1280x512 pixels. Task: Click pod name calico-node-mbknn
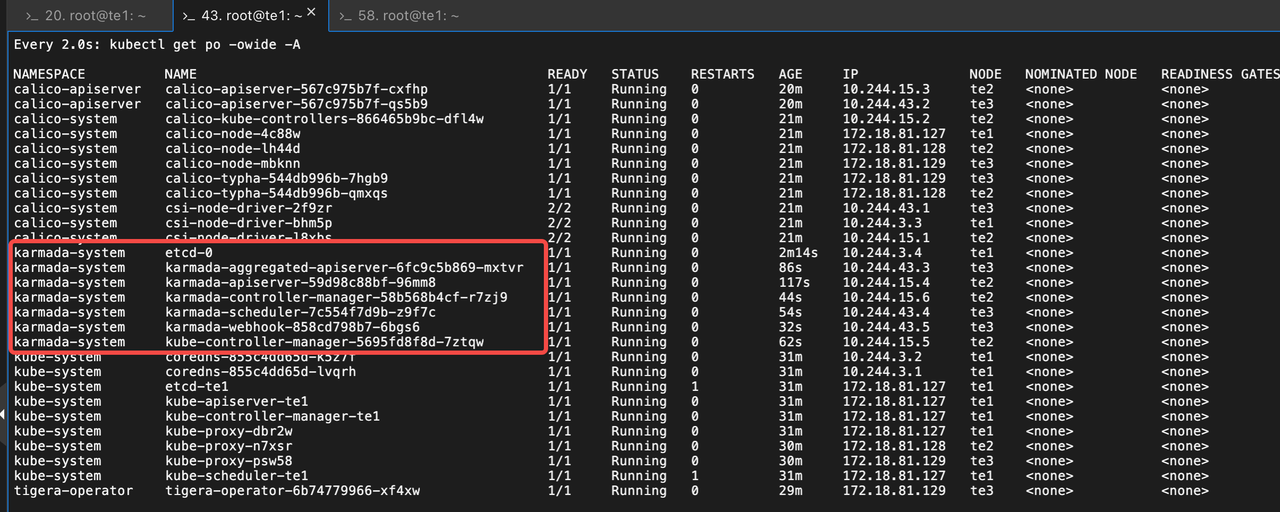pyautogui.click(x=232, y=164)
